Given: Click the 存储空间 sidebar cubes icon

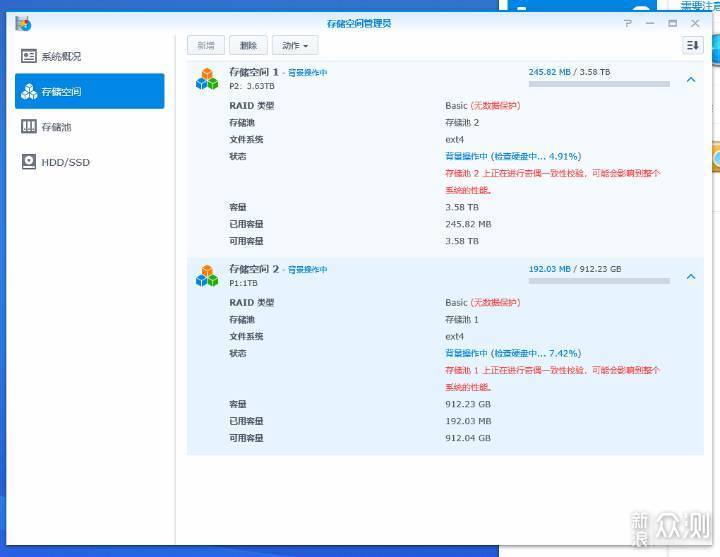Looking at the screenshot, I should pos(29,91).
